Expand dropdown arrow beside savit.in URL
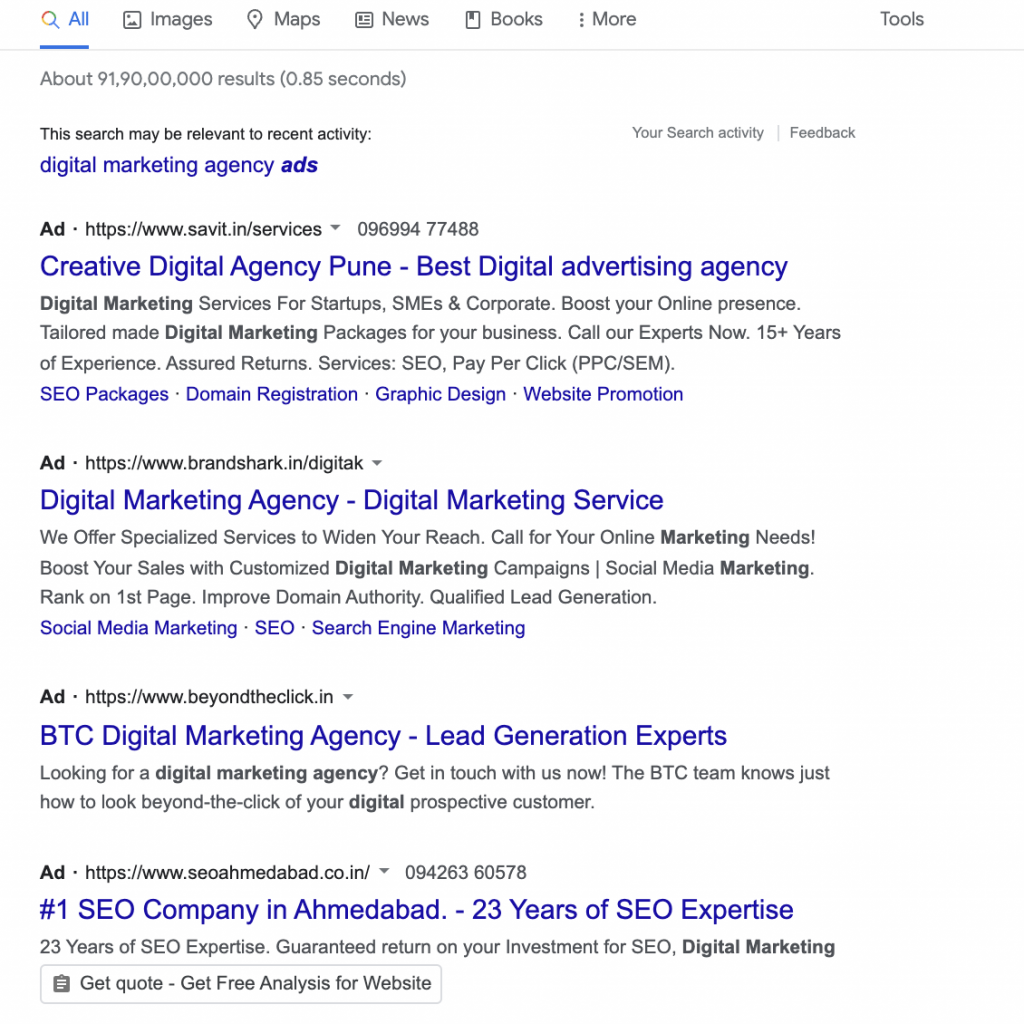Image resolution: width=1024 pixels, height=1024 pixels. pos(336,228)
